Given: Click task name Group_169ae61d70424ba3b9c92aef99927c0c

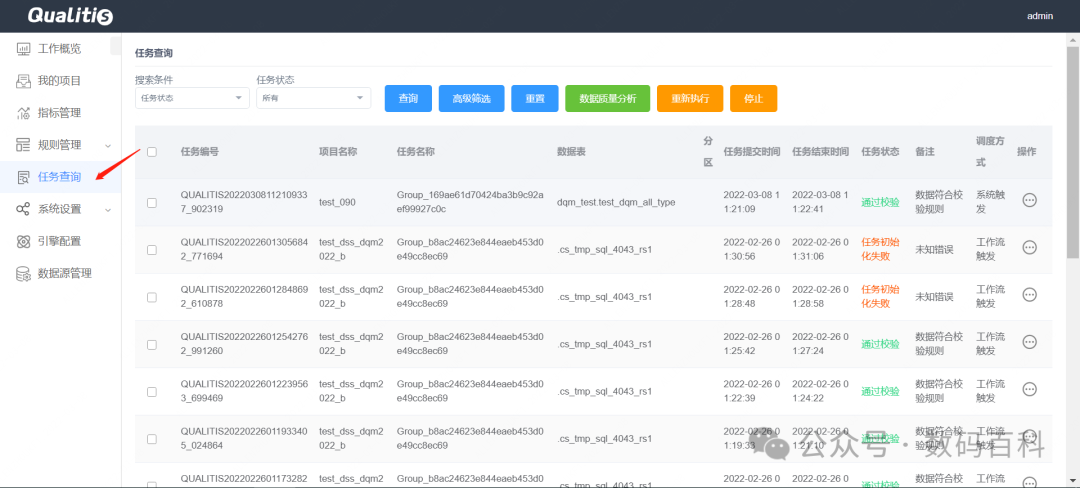Looking at the screenshot, I should [x=470, y=202].
